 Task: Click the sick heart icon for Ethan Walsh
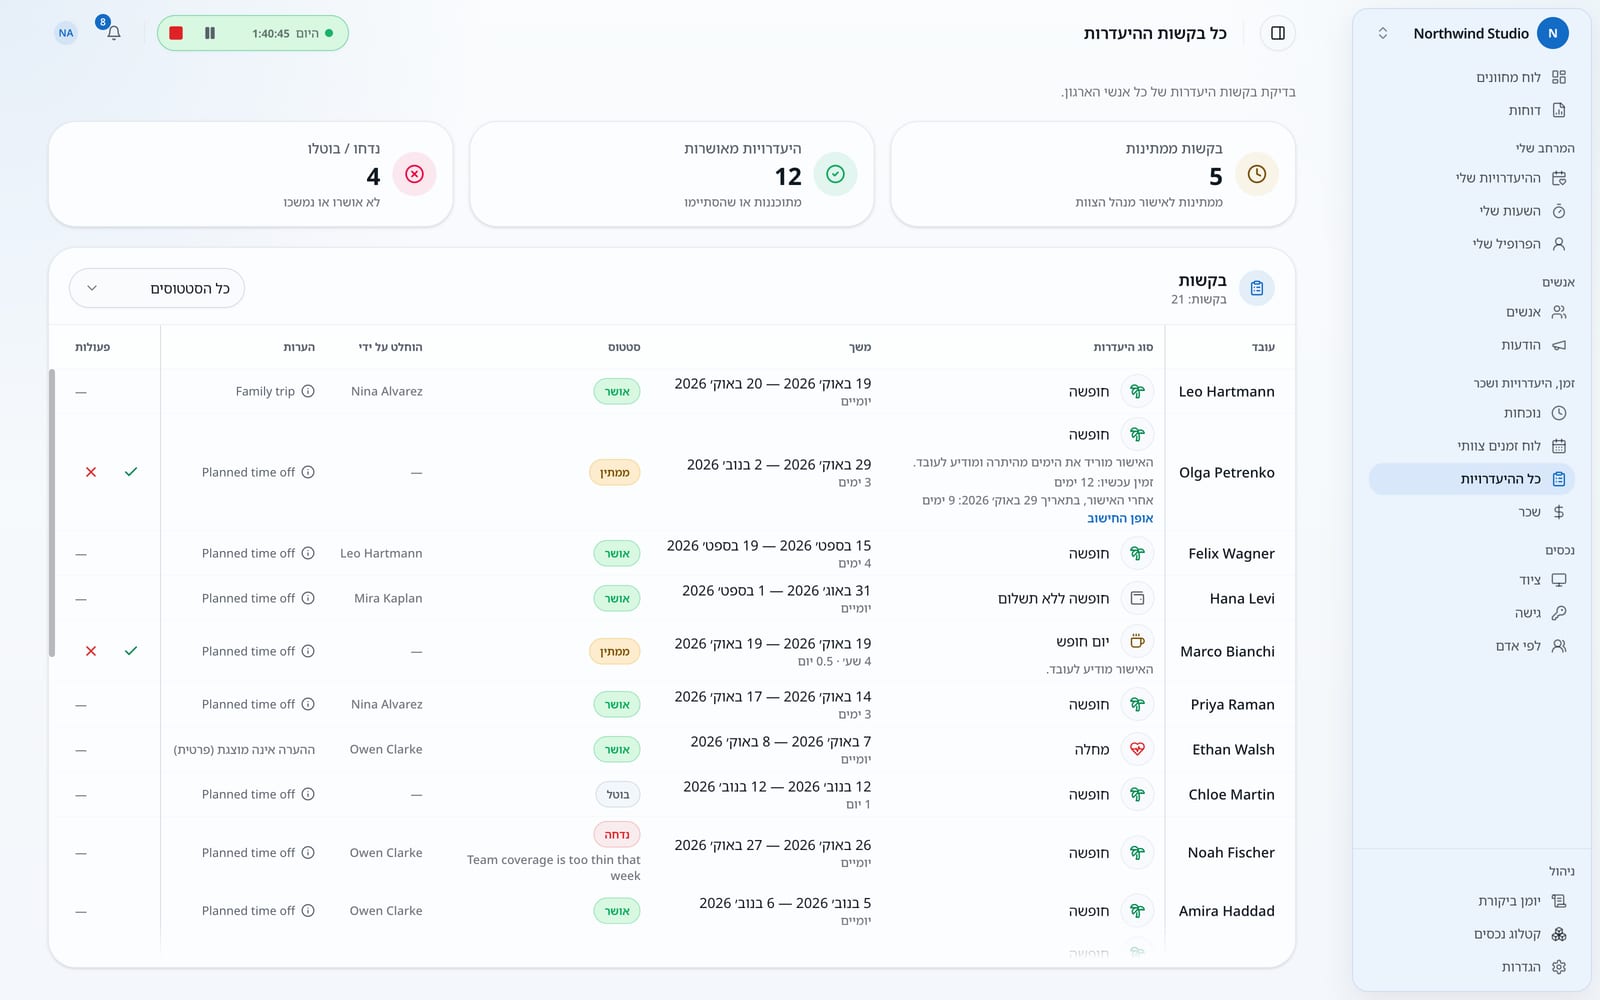click(x=1137, y=749)
